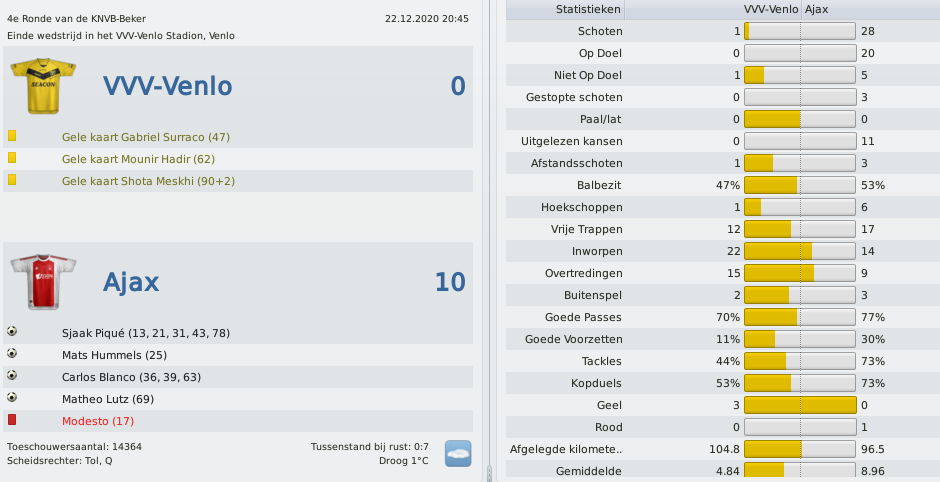Viewport: 940px width, 482px height.
Task: Click the goal ball icon for Mats Hummels
Action: click(12, 354)
